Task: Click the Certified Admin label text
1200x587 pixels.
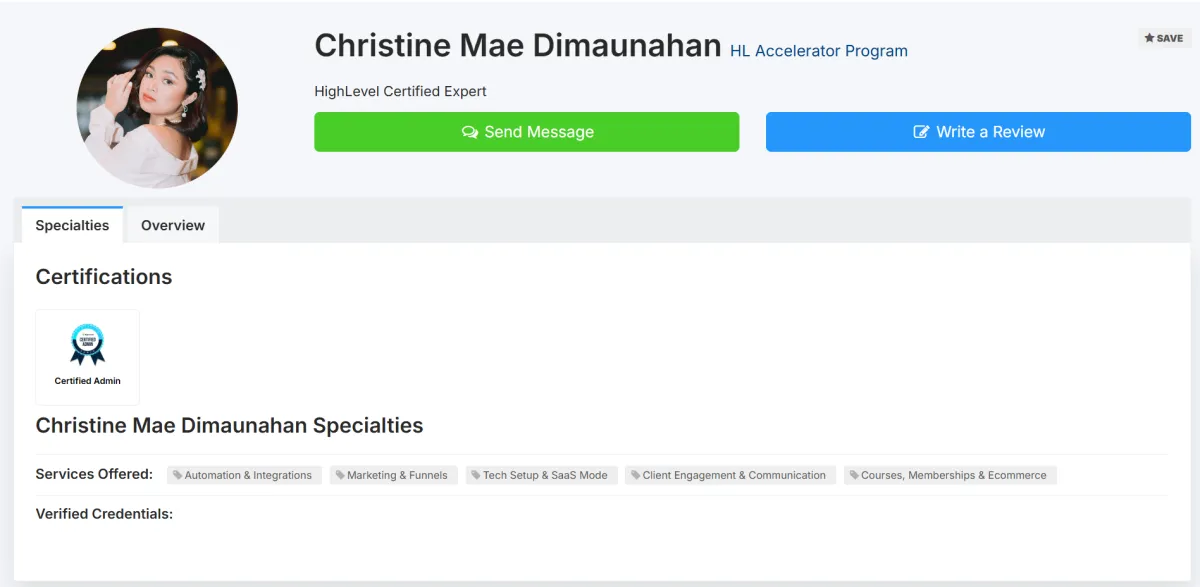Action: pos(87,381)
